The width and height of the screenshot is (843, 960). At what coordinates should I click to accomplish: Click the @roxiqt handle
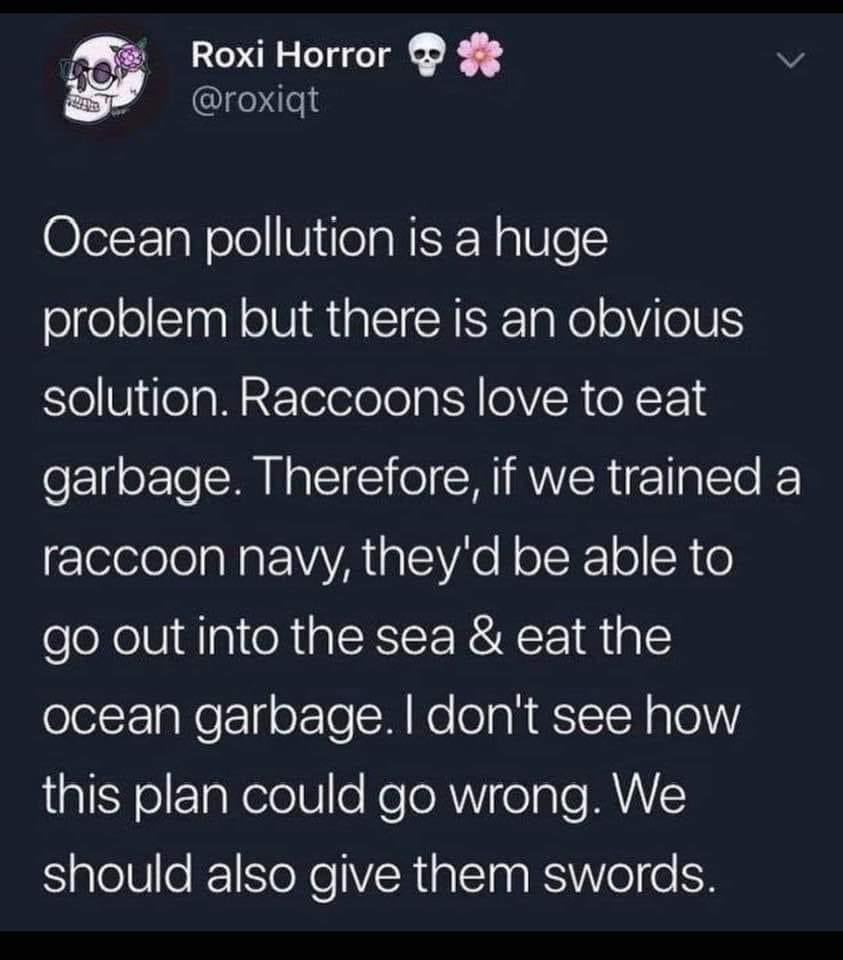coord(254,97)
